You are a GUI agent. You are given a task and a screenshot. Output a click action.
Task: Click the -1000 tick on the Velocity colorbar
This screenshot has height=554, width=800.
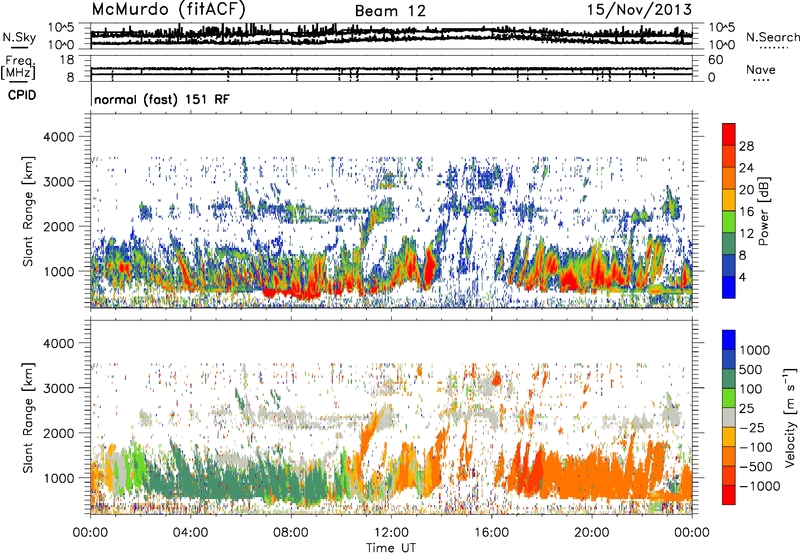[x=760, y=486]
